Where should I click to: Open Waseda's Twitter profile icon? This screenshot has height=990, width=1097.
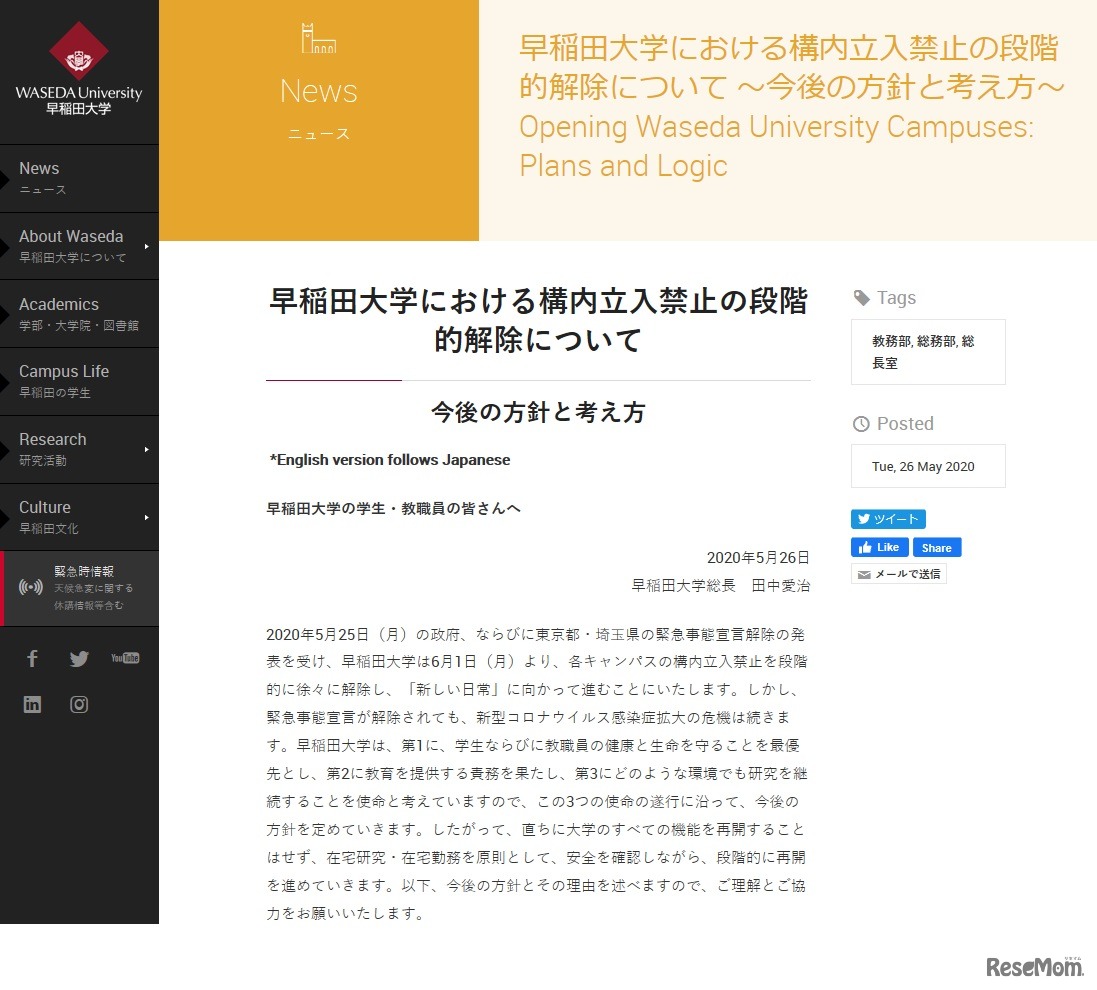point(79,658)
